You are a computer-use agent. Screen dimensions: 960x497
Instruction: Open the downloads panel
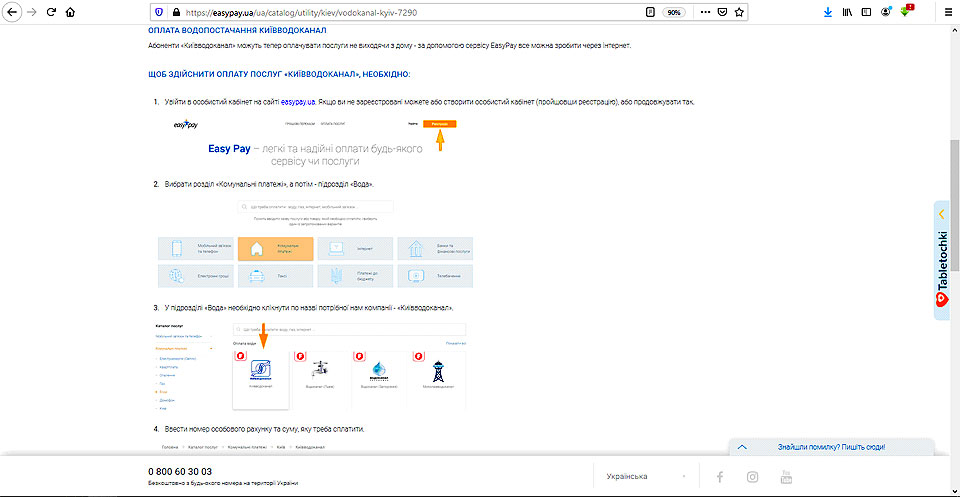(828, 12)
